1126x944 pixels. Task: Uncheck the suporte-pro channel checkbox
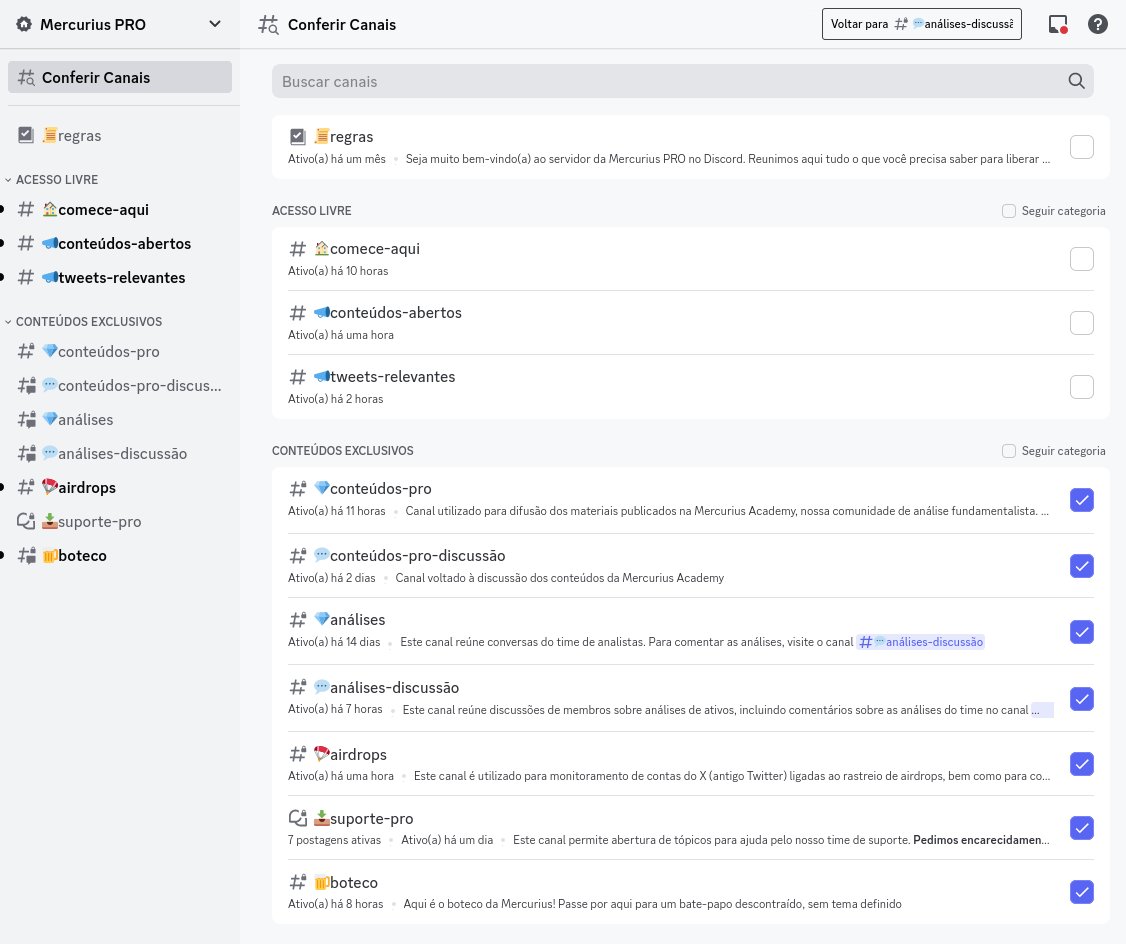(1081, 828)
